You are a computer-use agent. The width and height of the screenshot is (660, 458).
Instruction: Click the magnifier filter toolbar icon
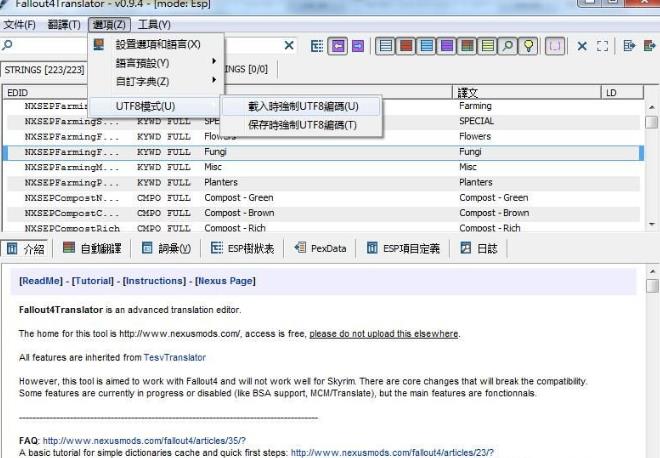[508, 46]
